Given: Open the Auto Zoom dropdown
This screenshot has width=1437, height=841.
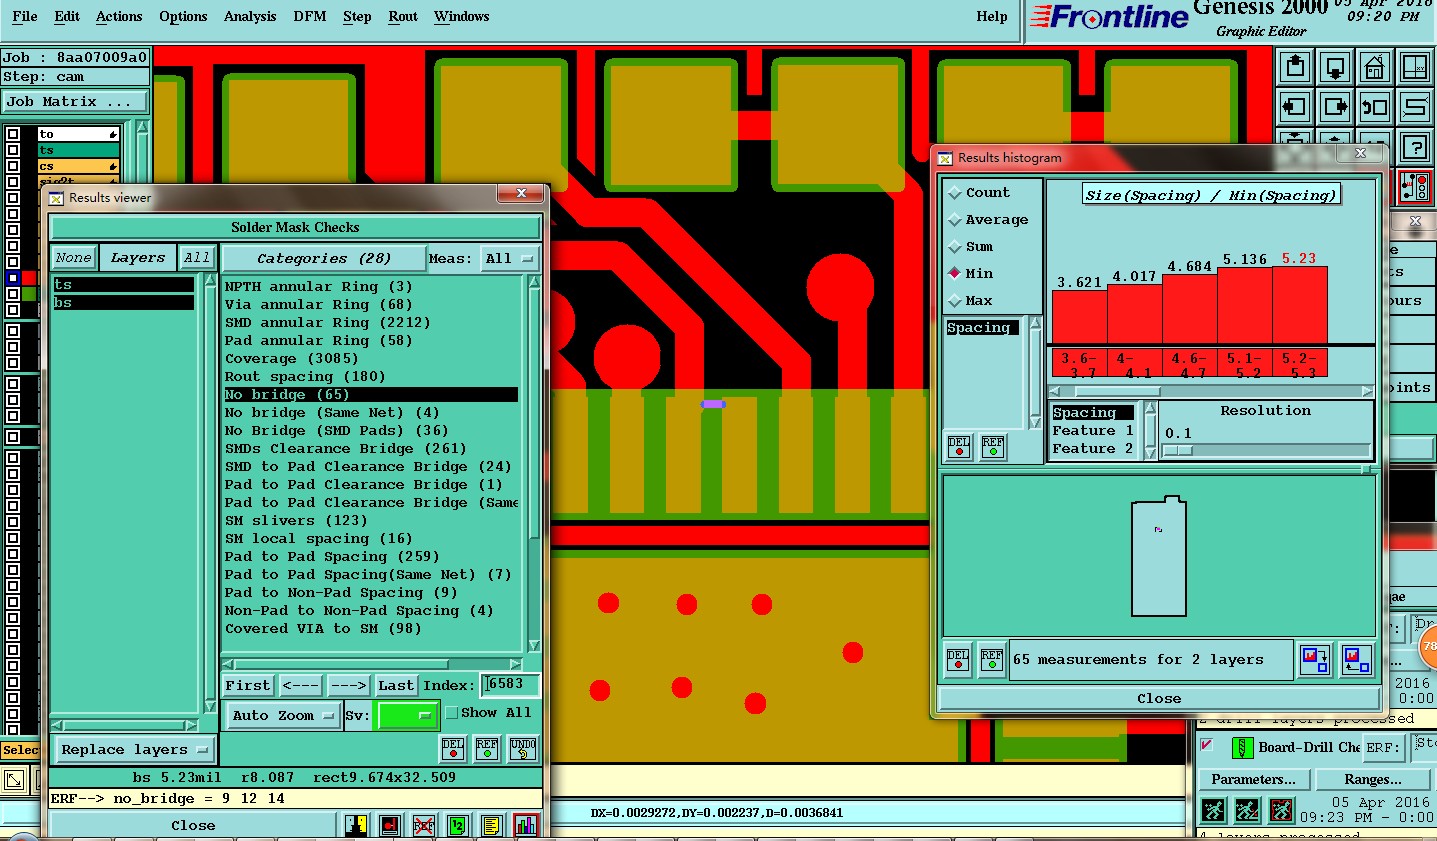Looking at the screenshot, I should pyautogui.click(x=284, y=716).
